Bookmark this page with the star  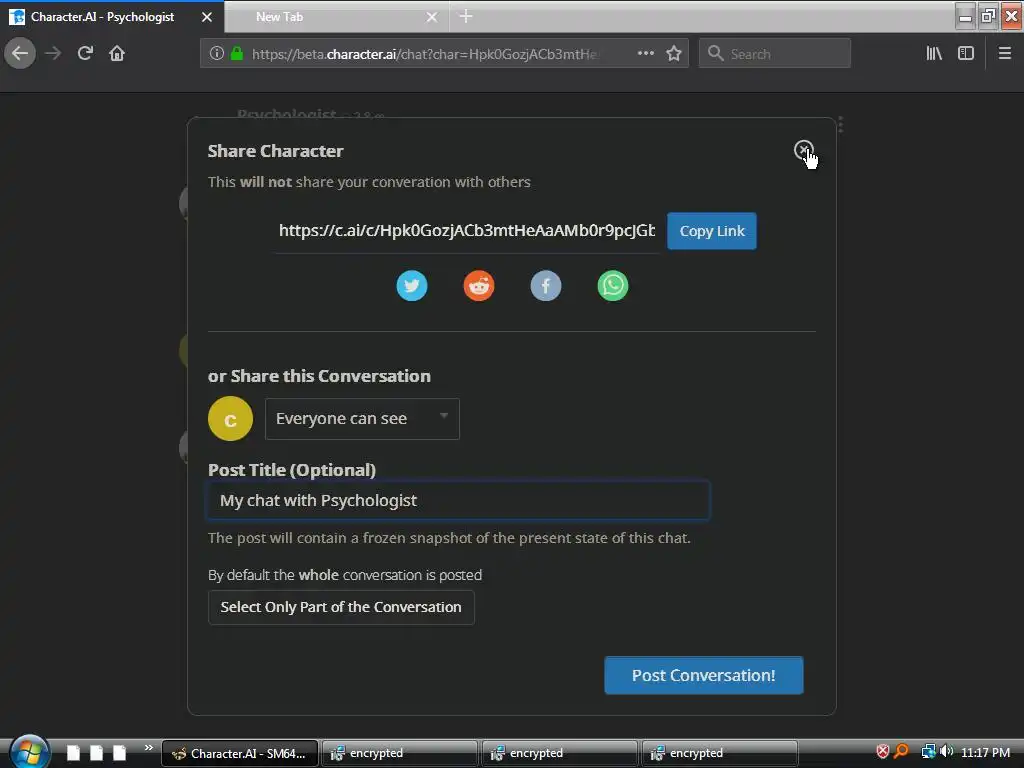click(674, 54)
